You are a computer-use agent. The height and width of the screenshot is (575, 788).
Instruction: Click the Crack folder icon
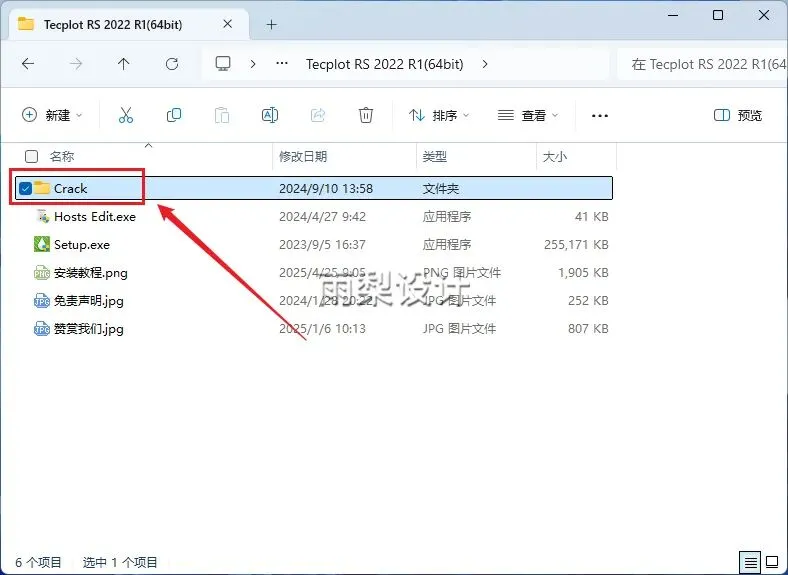click(x=42, y=188)
